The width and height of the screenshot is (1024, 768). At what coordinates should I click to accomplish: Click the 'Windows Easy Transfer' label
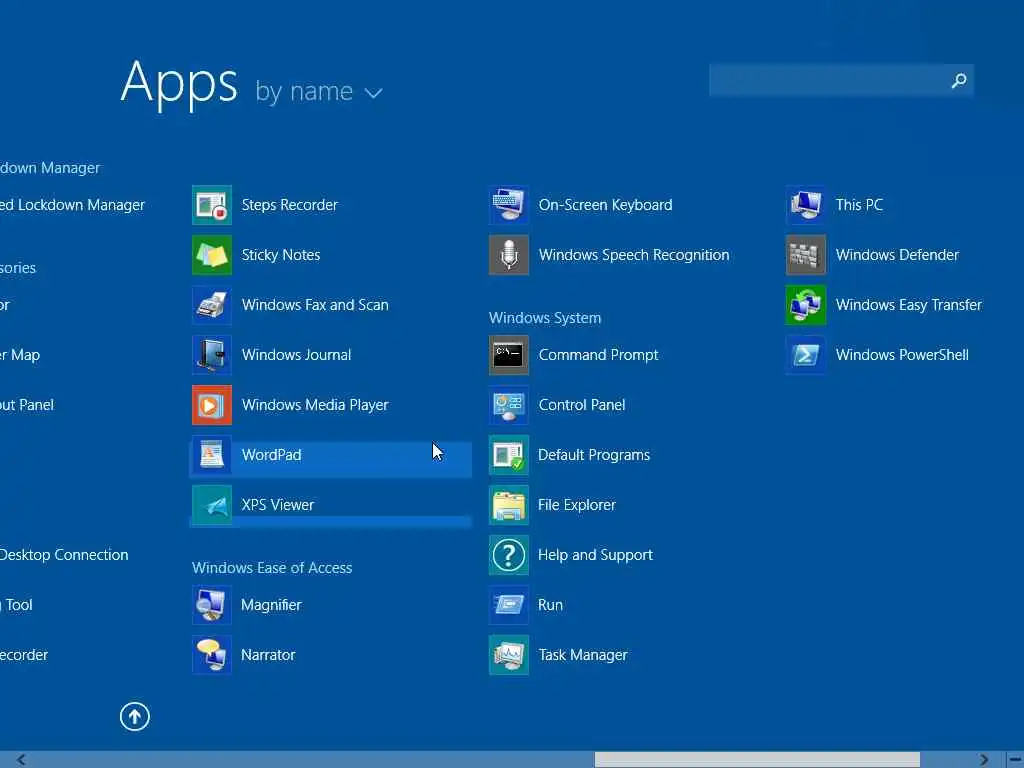coord(908,305)
